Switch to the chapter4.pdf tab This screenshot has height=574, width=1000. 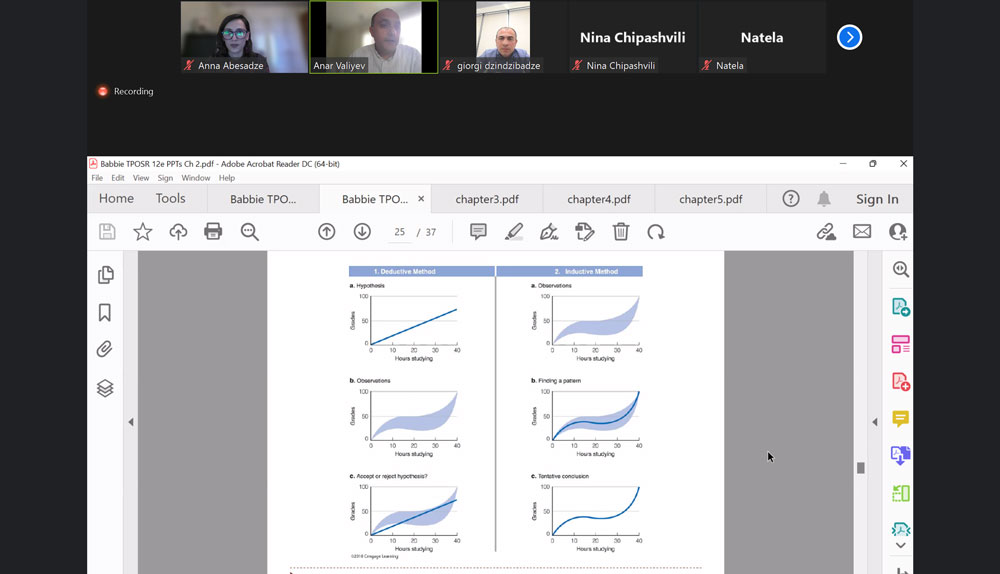pos(599,199)
